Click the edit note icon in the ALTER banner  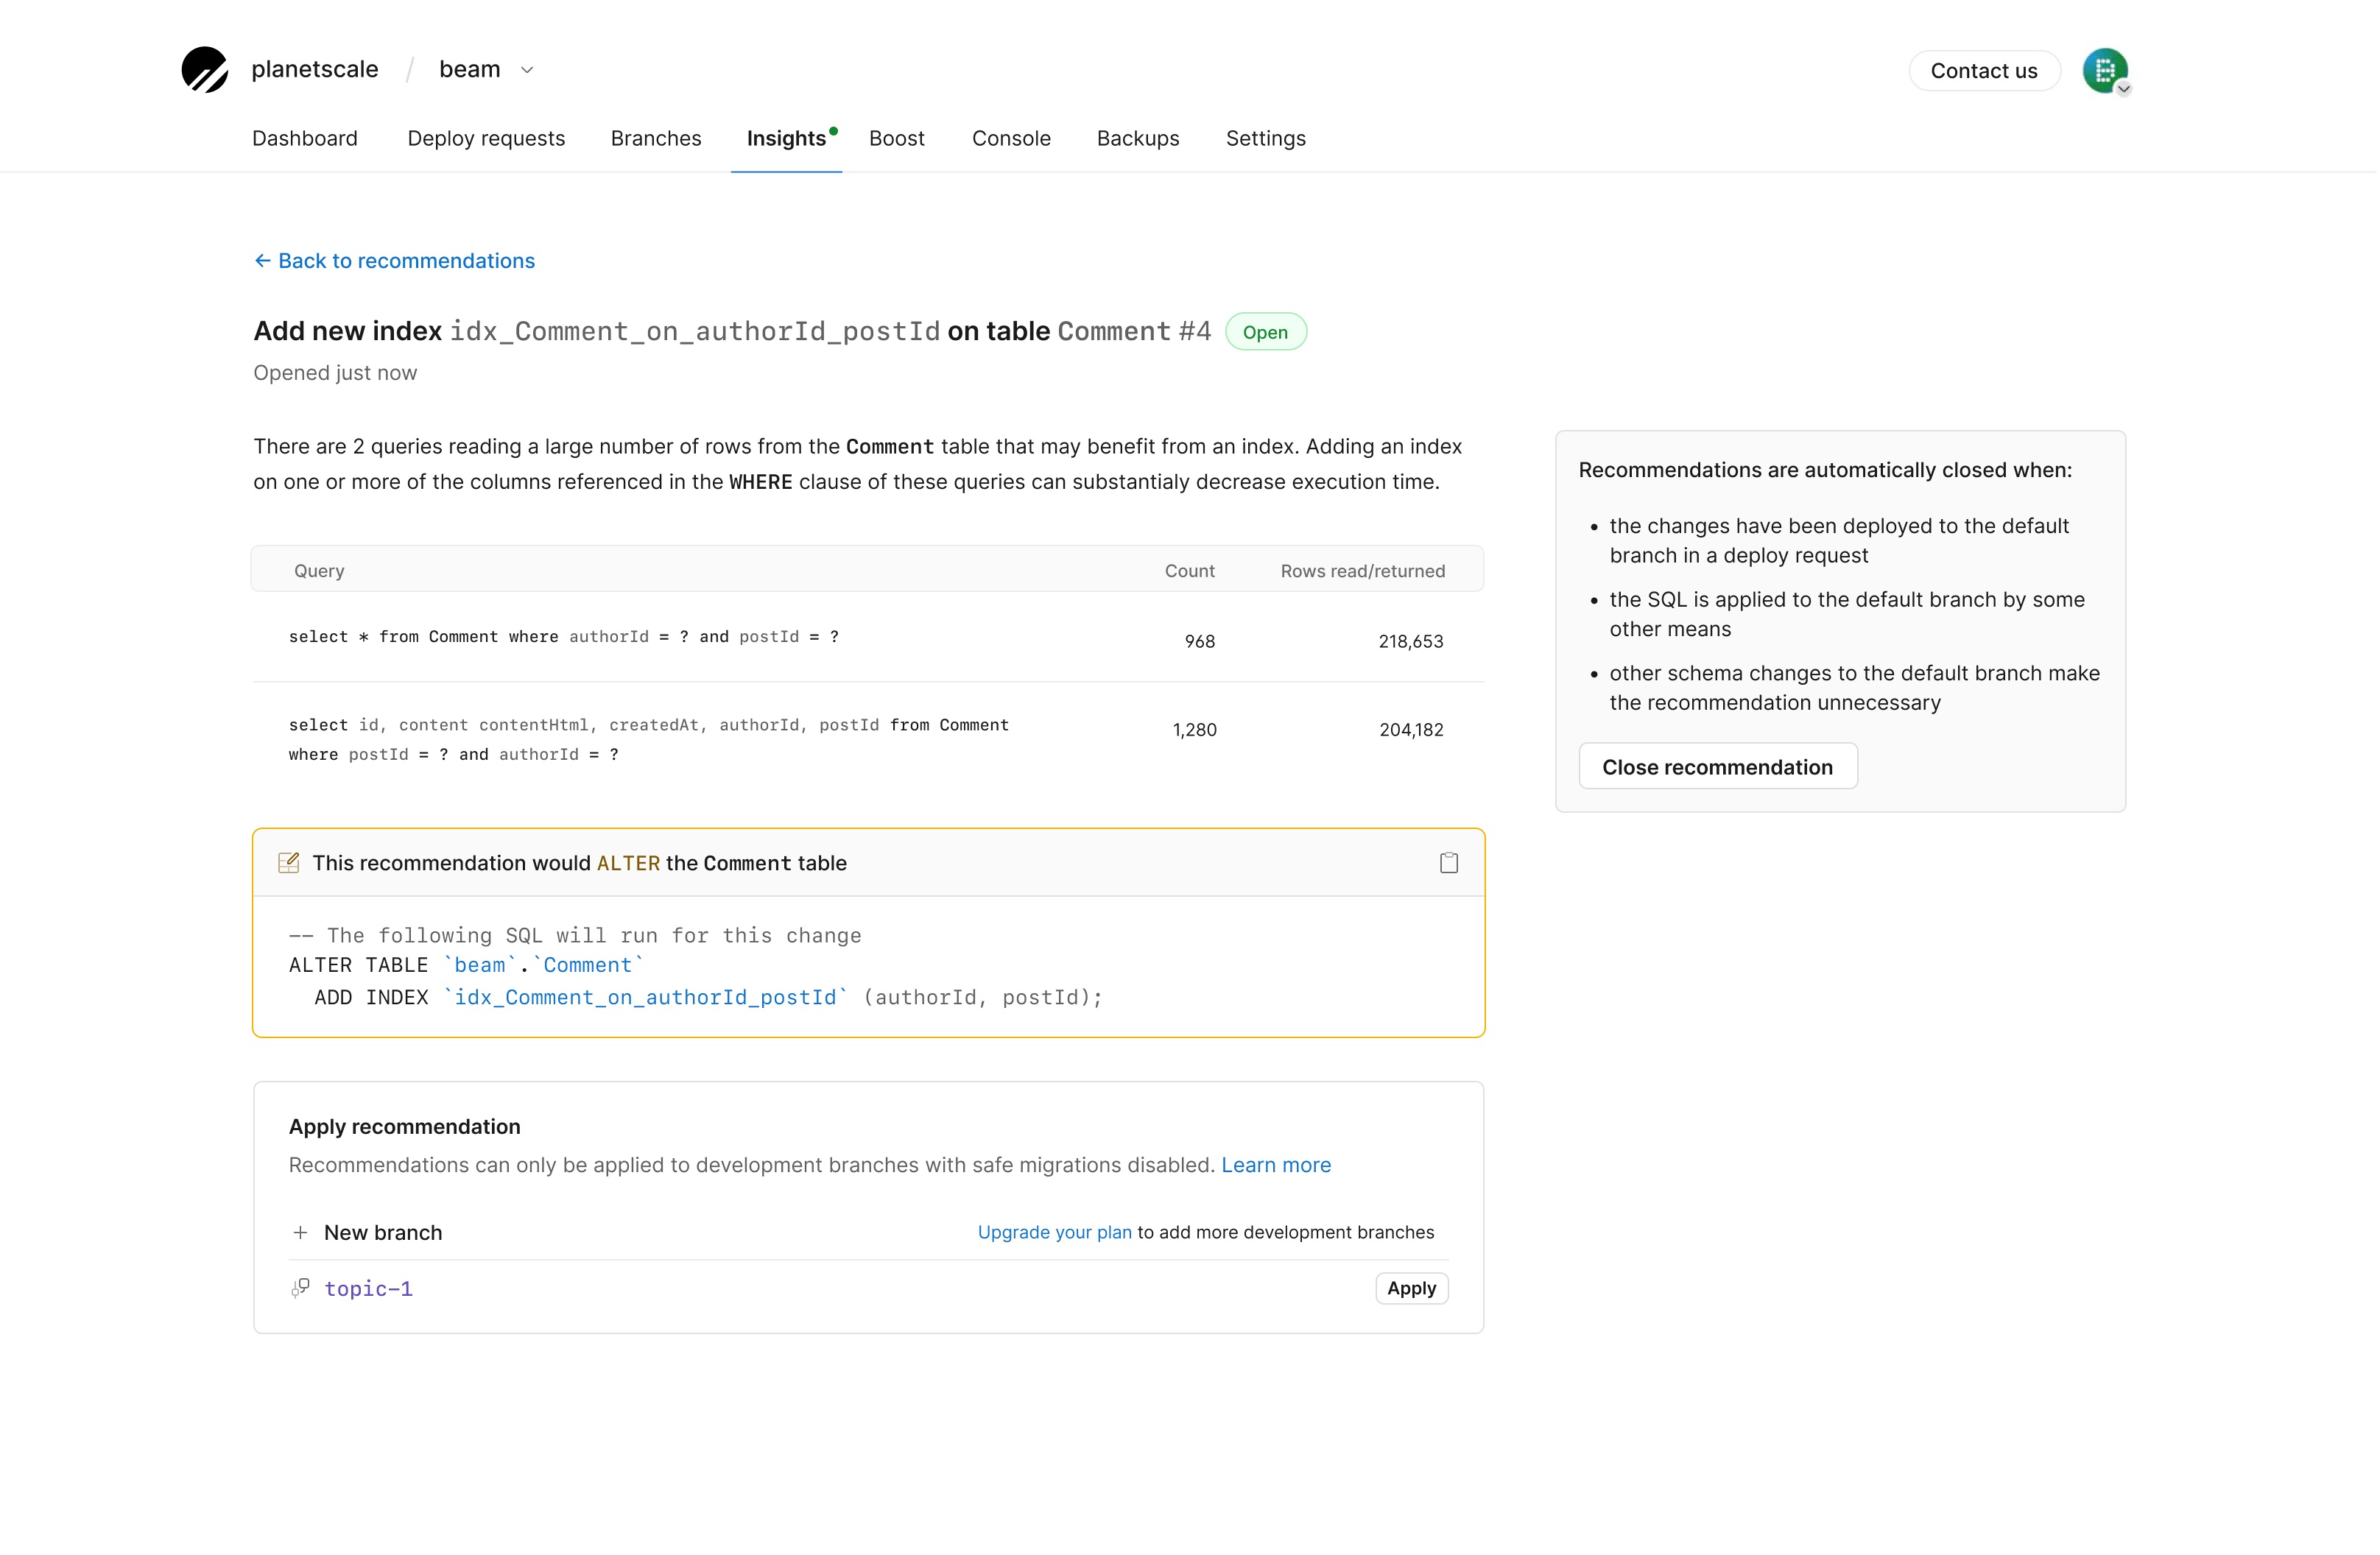[289, 862]
